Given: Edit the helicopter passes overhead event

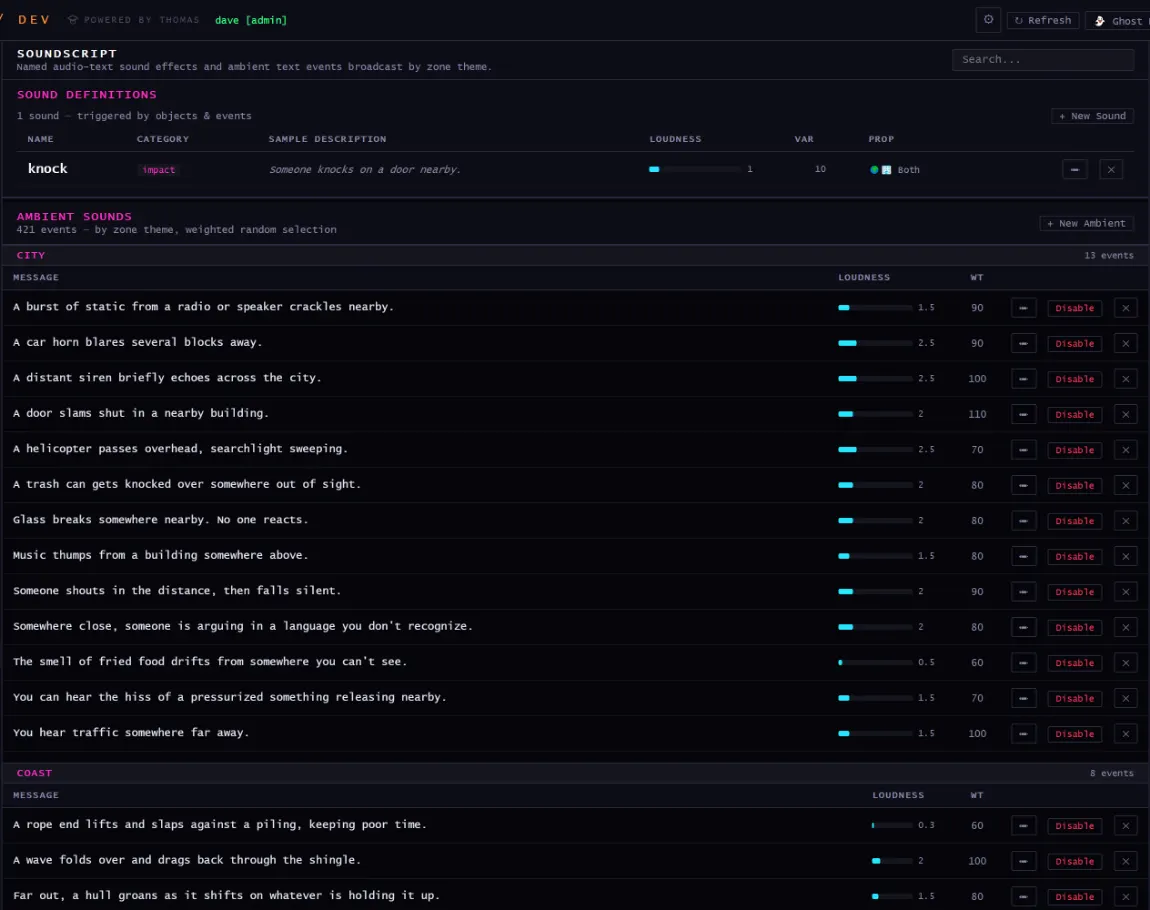Looking at the screenshot, I should (x=1023, y=450).
